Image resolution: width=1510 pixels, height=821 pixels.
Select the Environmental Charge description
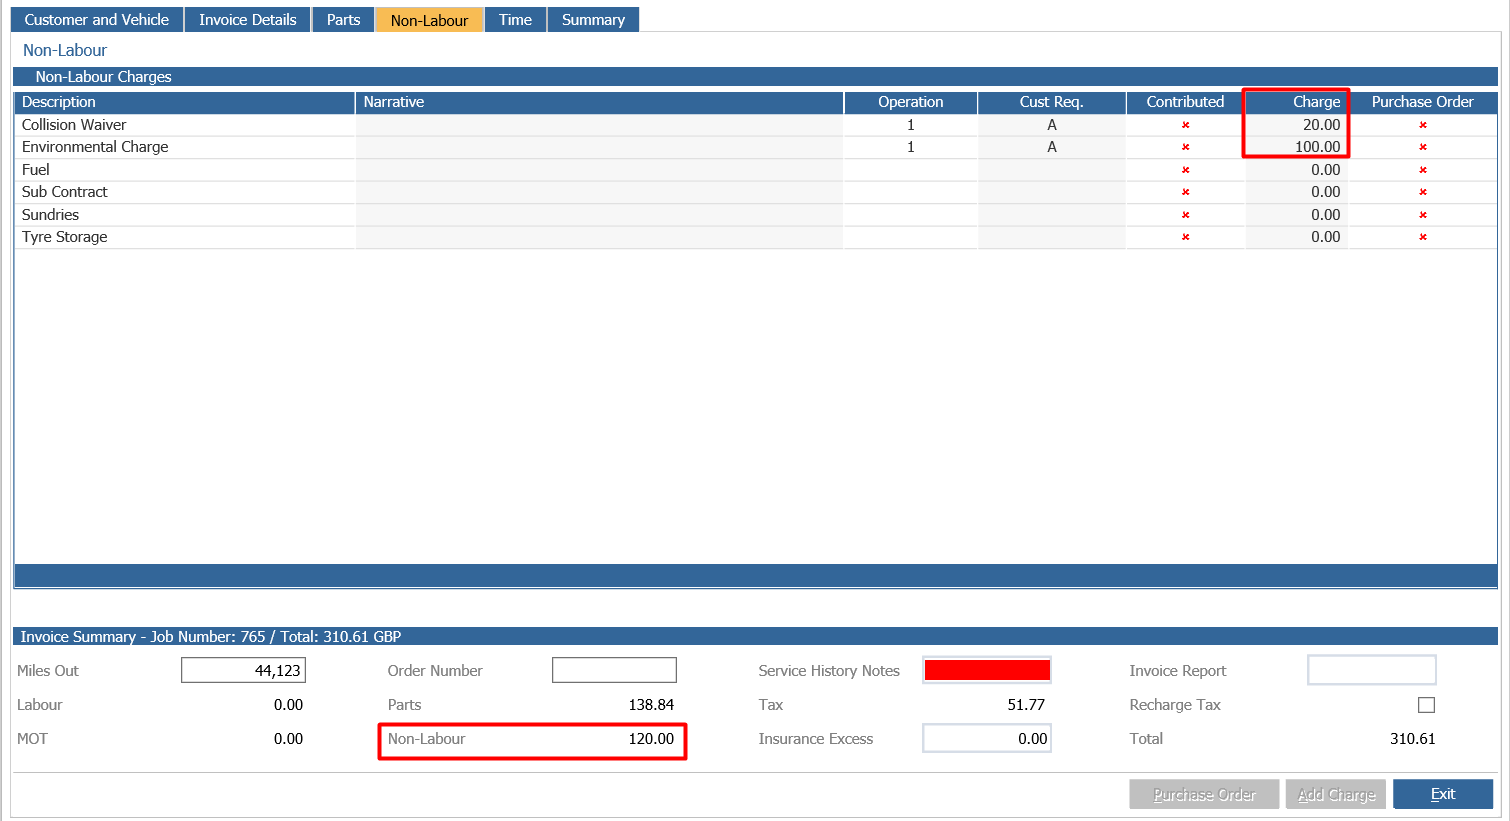[x=95, y=147]
